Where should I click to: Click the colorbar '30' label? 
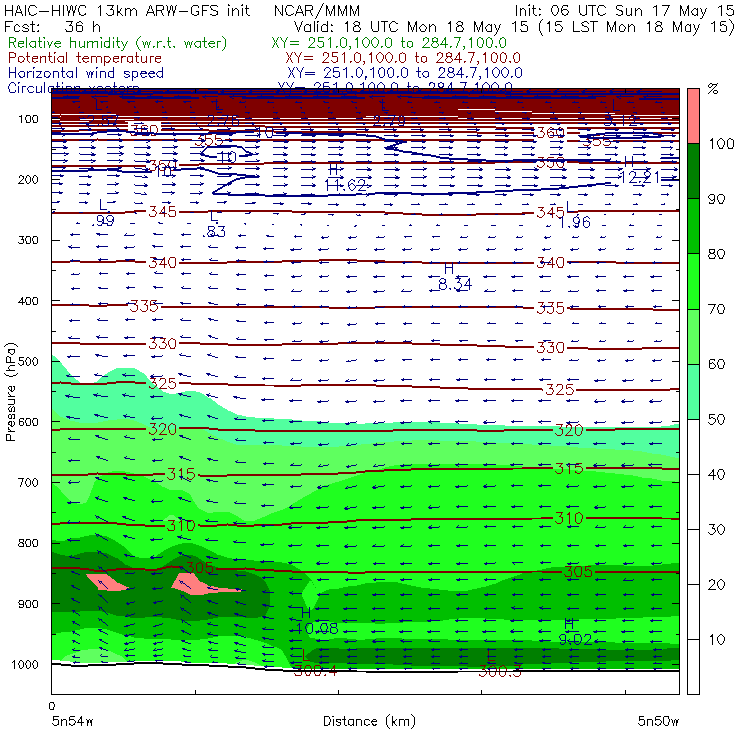click(716, 530)
